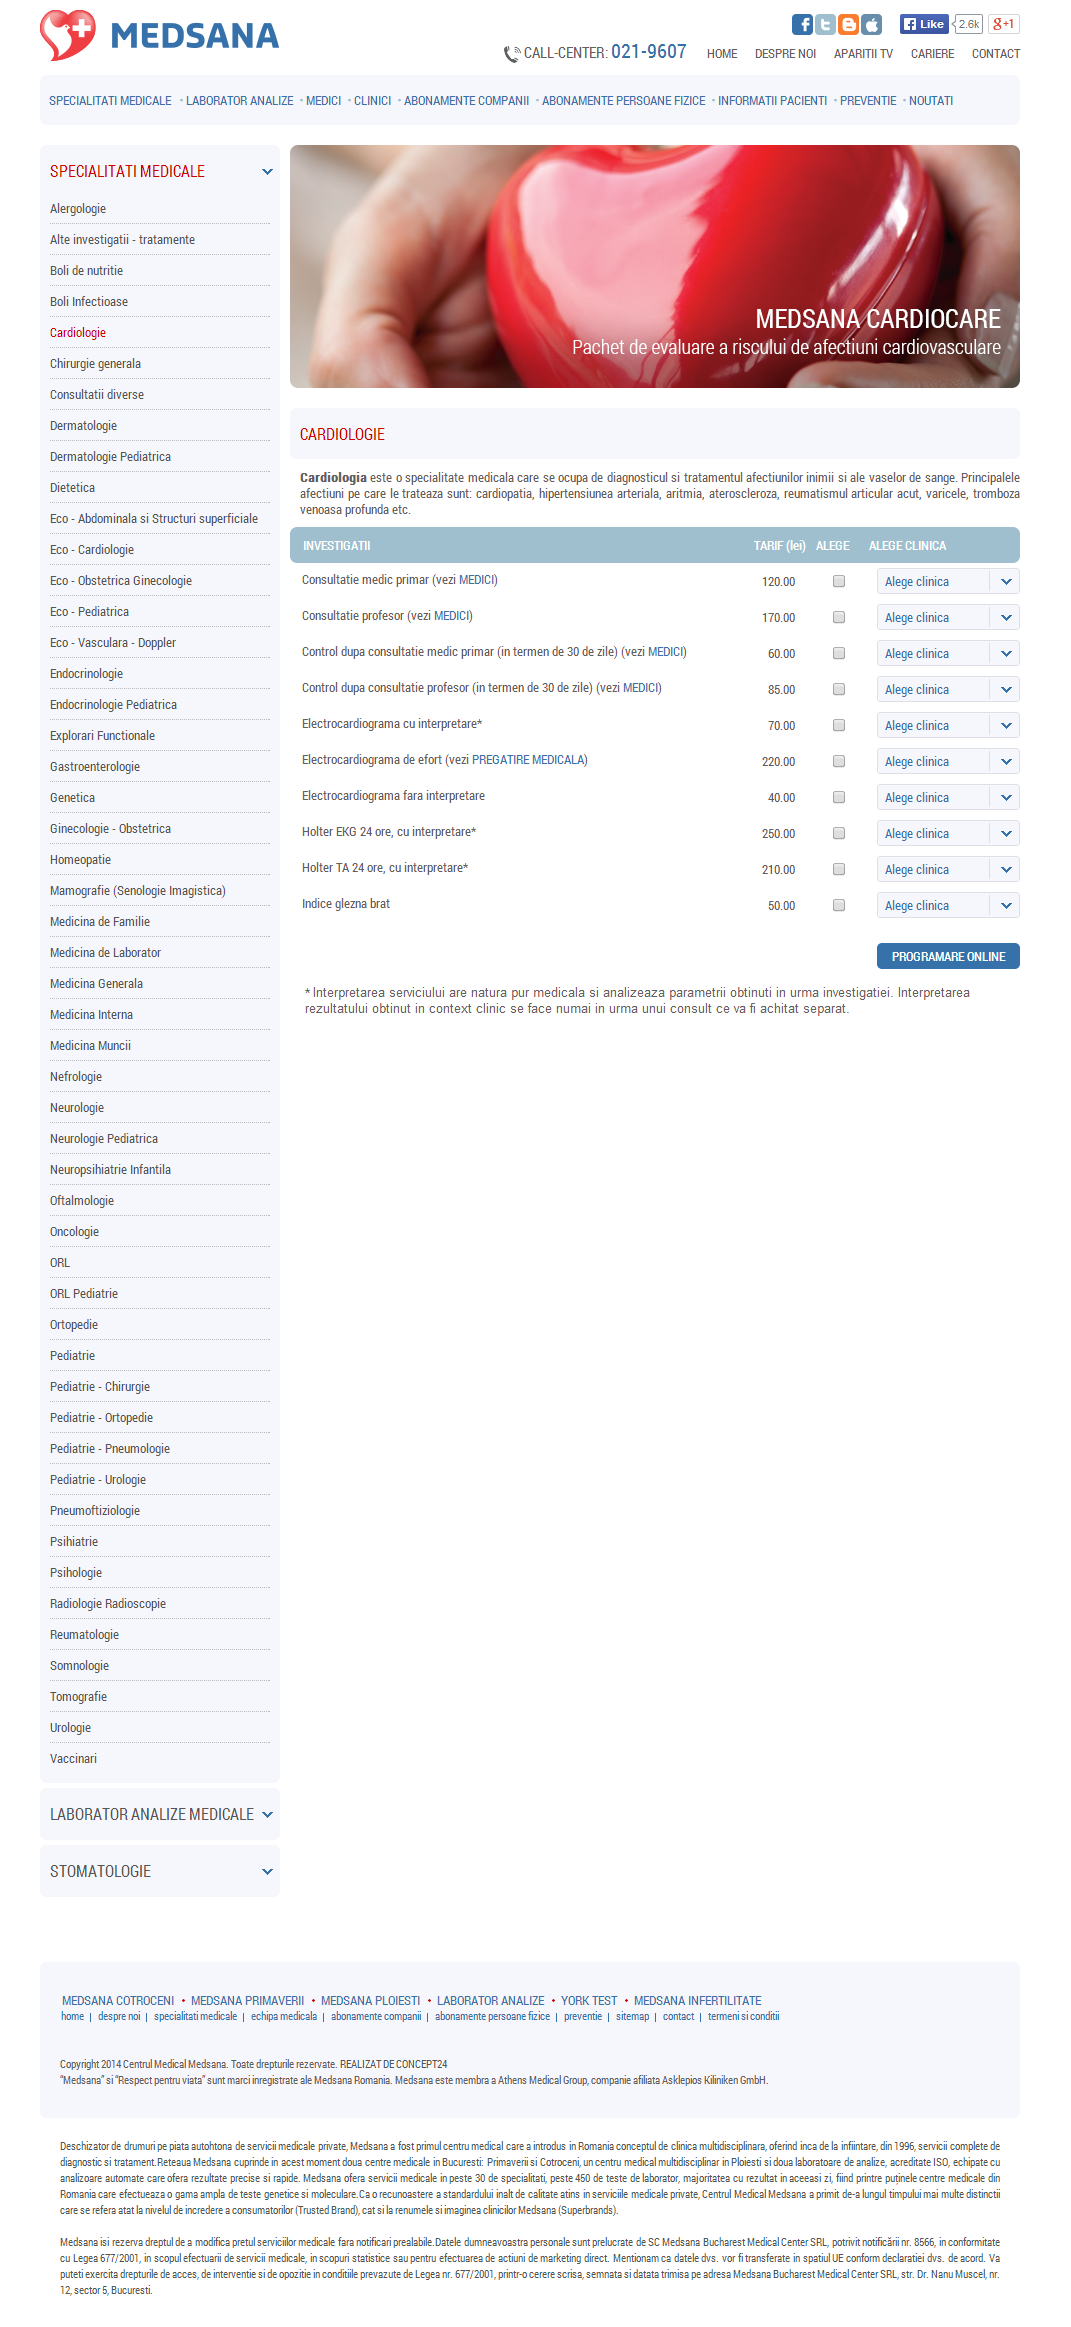Image resolution: width=1071 pixels, height=2327 pixels.
Task: Click the call-center number 021-9607
Action: pos(649,52)
